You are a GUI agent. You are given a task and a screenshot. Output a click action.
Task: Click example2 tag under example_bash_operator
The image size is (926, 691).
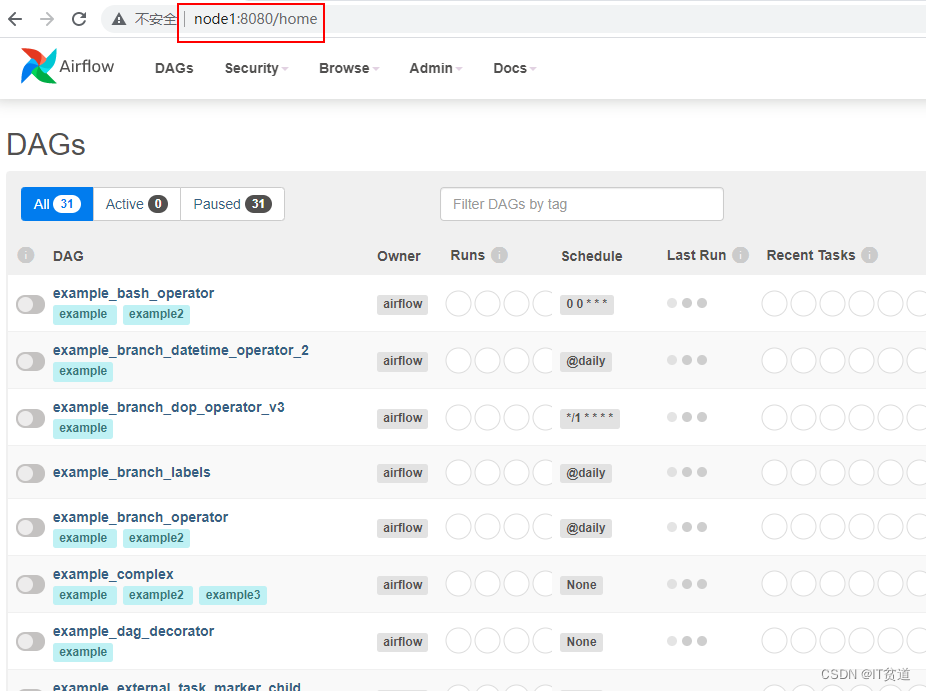[x=156, y=314]
